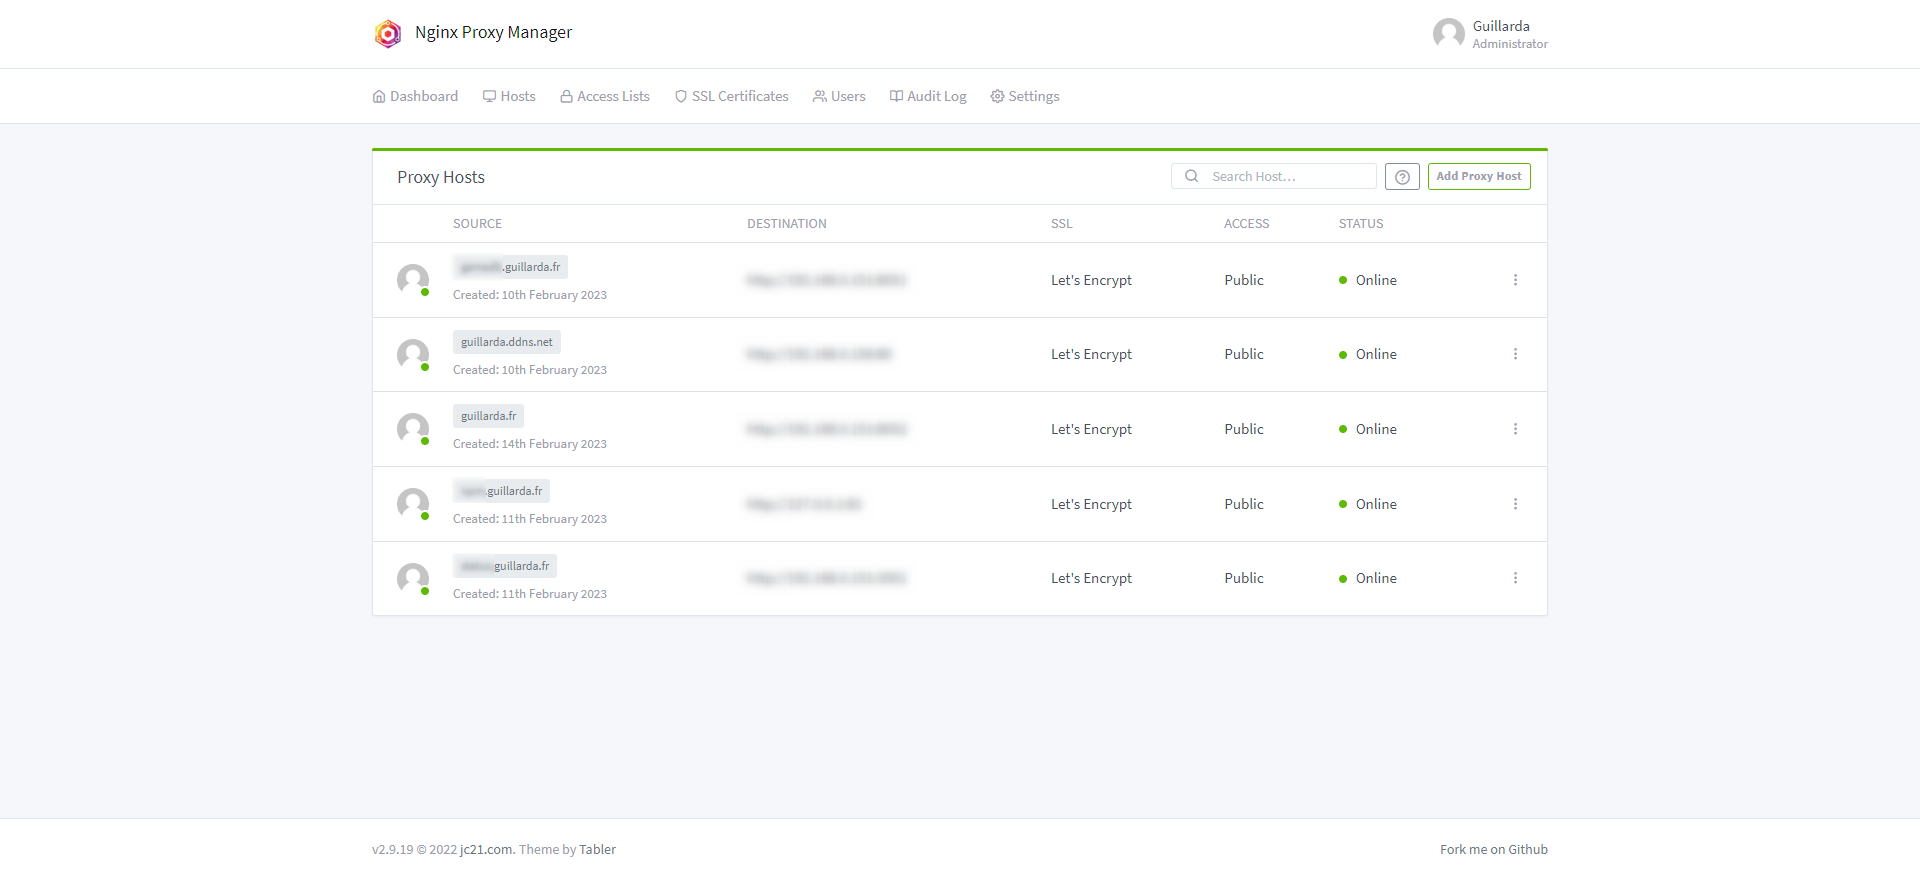Click Add Proxy Host button
Viewport: 1920px width, 880px height.
click(1479, 176)
